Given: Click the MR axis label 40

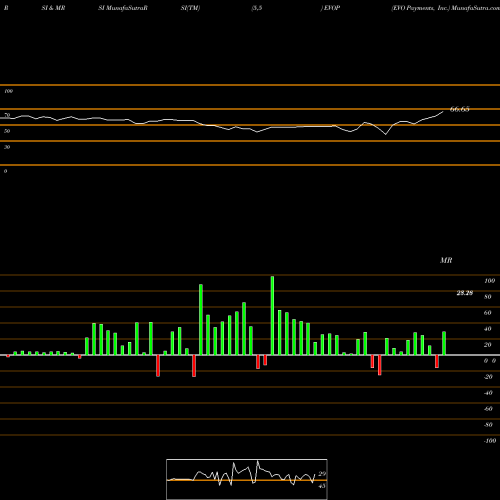Looking at the screenshot, I should 488,329.
